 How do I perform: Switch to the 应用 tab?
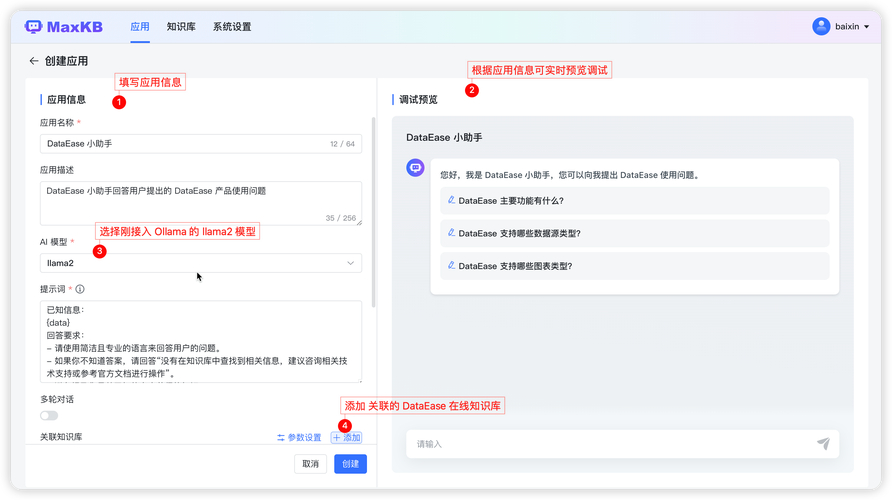pyautogui.click(x=140, y=27)
